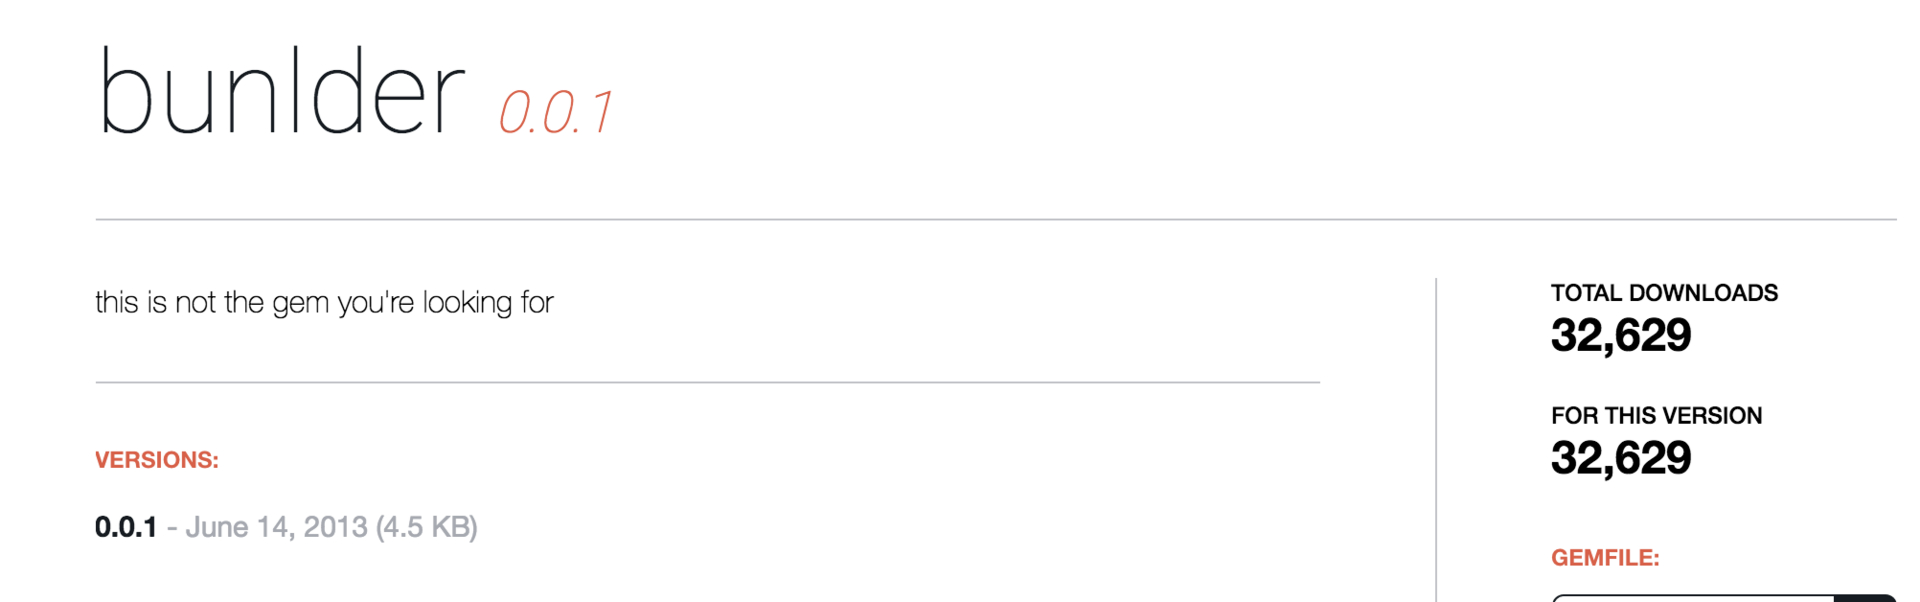The width and height of the screenshot is (1920, 602).
Task: Click the dash between version and date
Action: click(x=172, y=528)
